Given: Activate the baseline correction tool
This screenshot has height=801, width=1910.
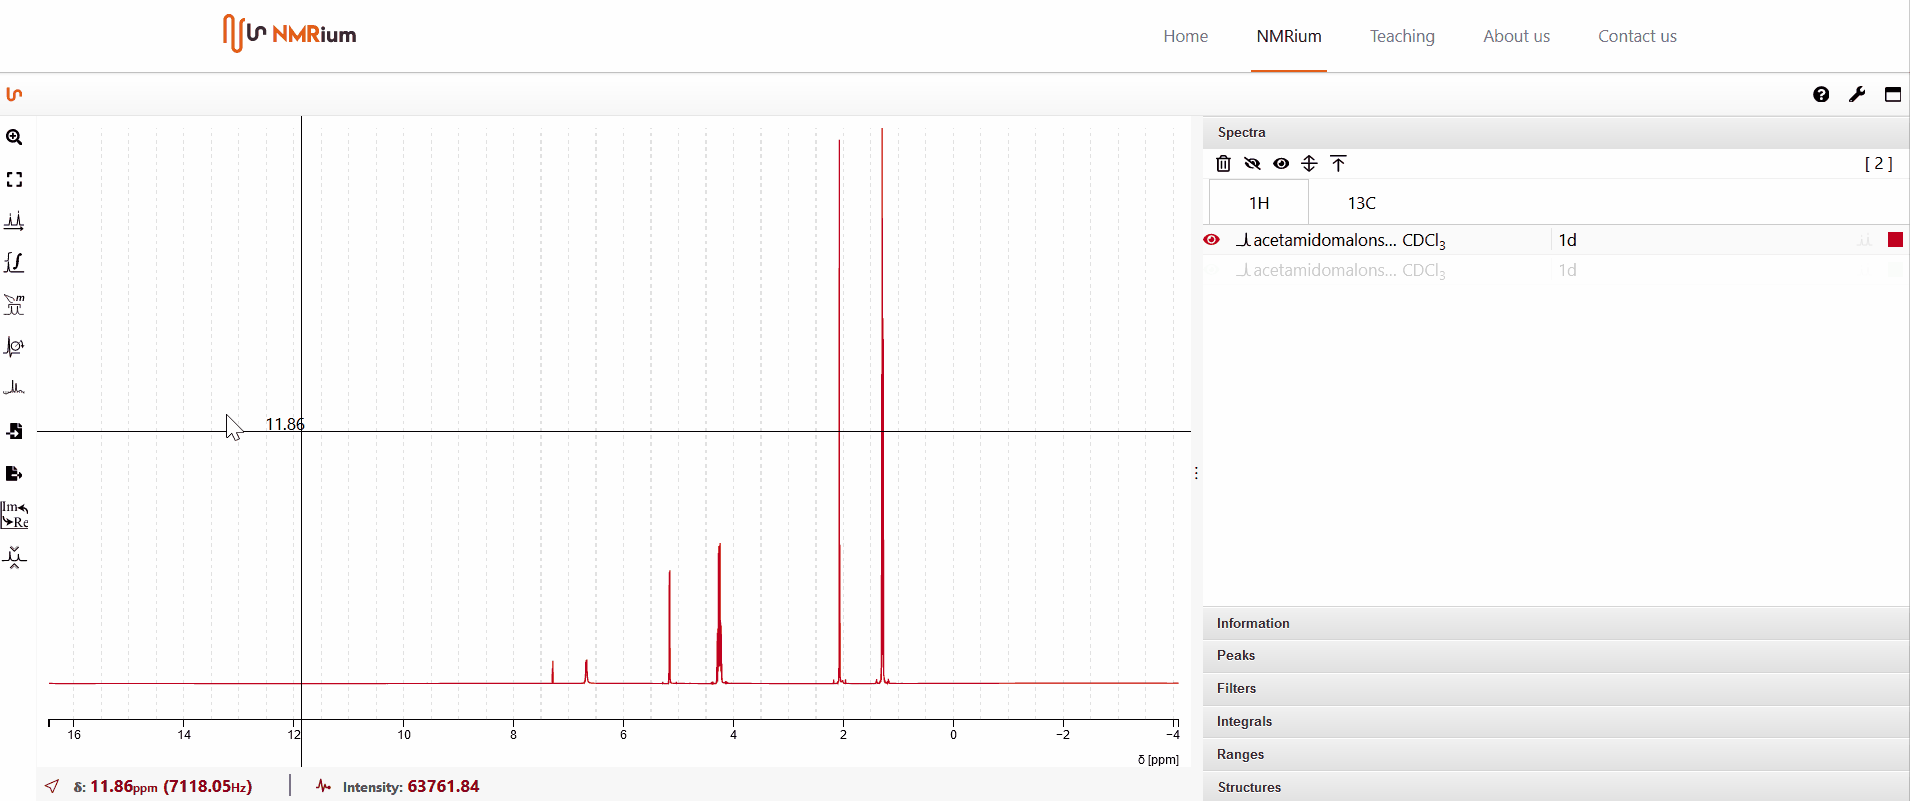Looking at the screenshot, I should point(14,388).
